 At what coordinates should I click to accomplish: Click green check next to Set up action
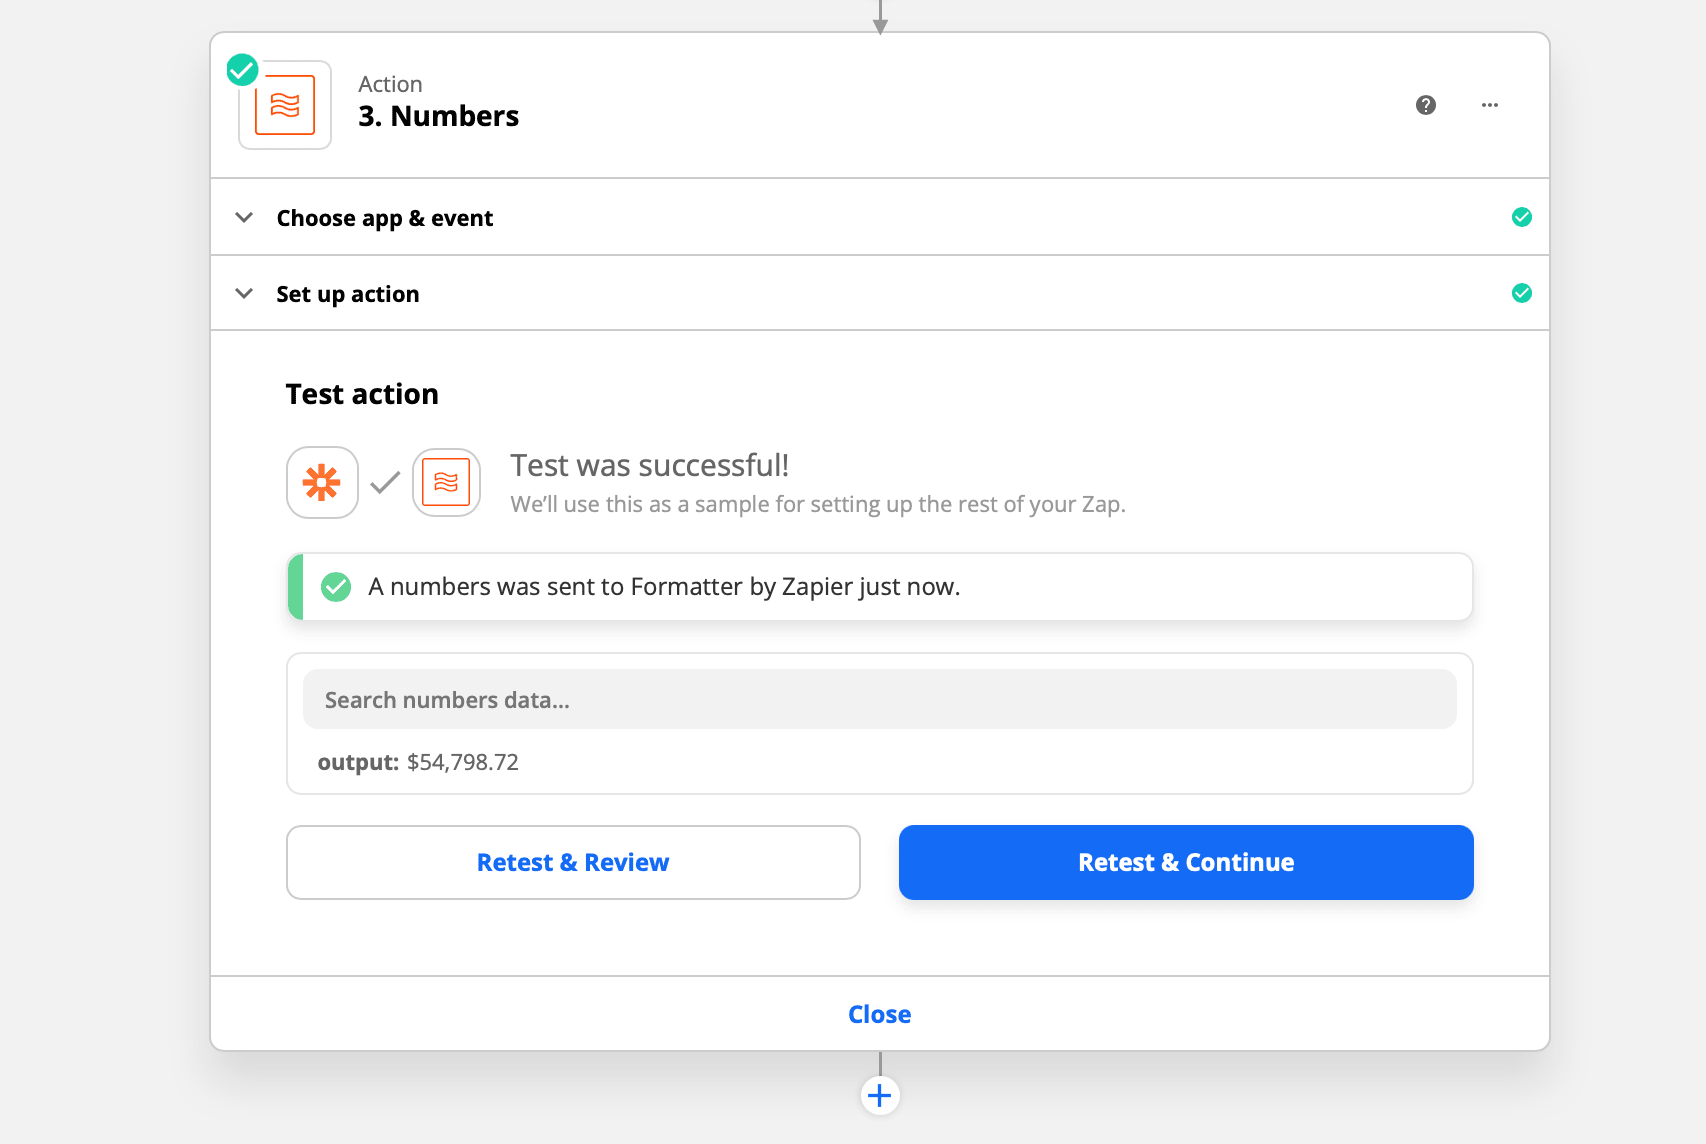(x=1521, y=293)
